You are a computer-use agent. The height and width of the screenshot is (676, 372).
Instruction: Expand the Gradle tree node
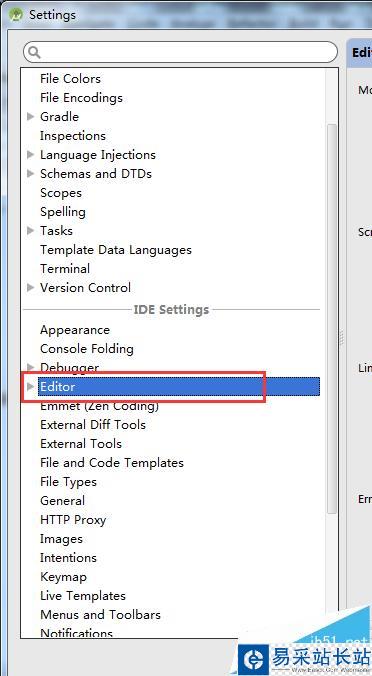coord(30,116)
